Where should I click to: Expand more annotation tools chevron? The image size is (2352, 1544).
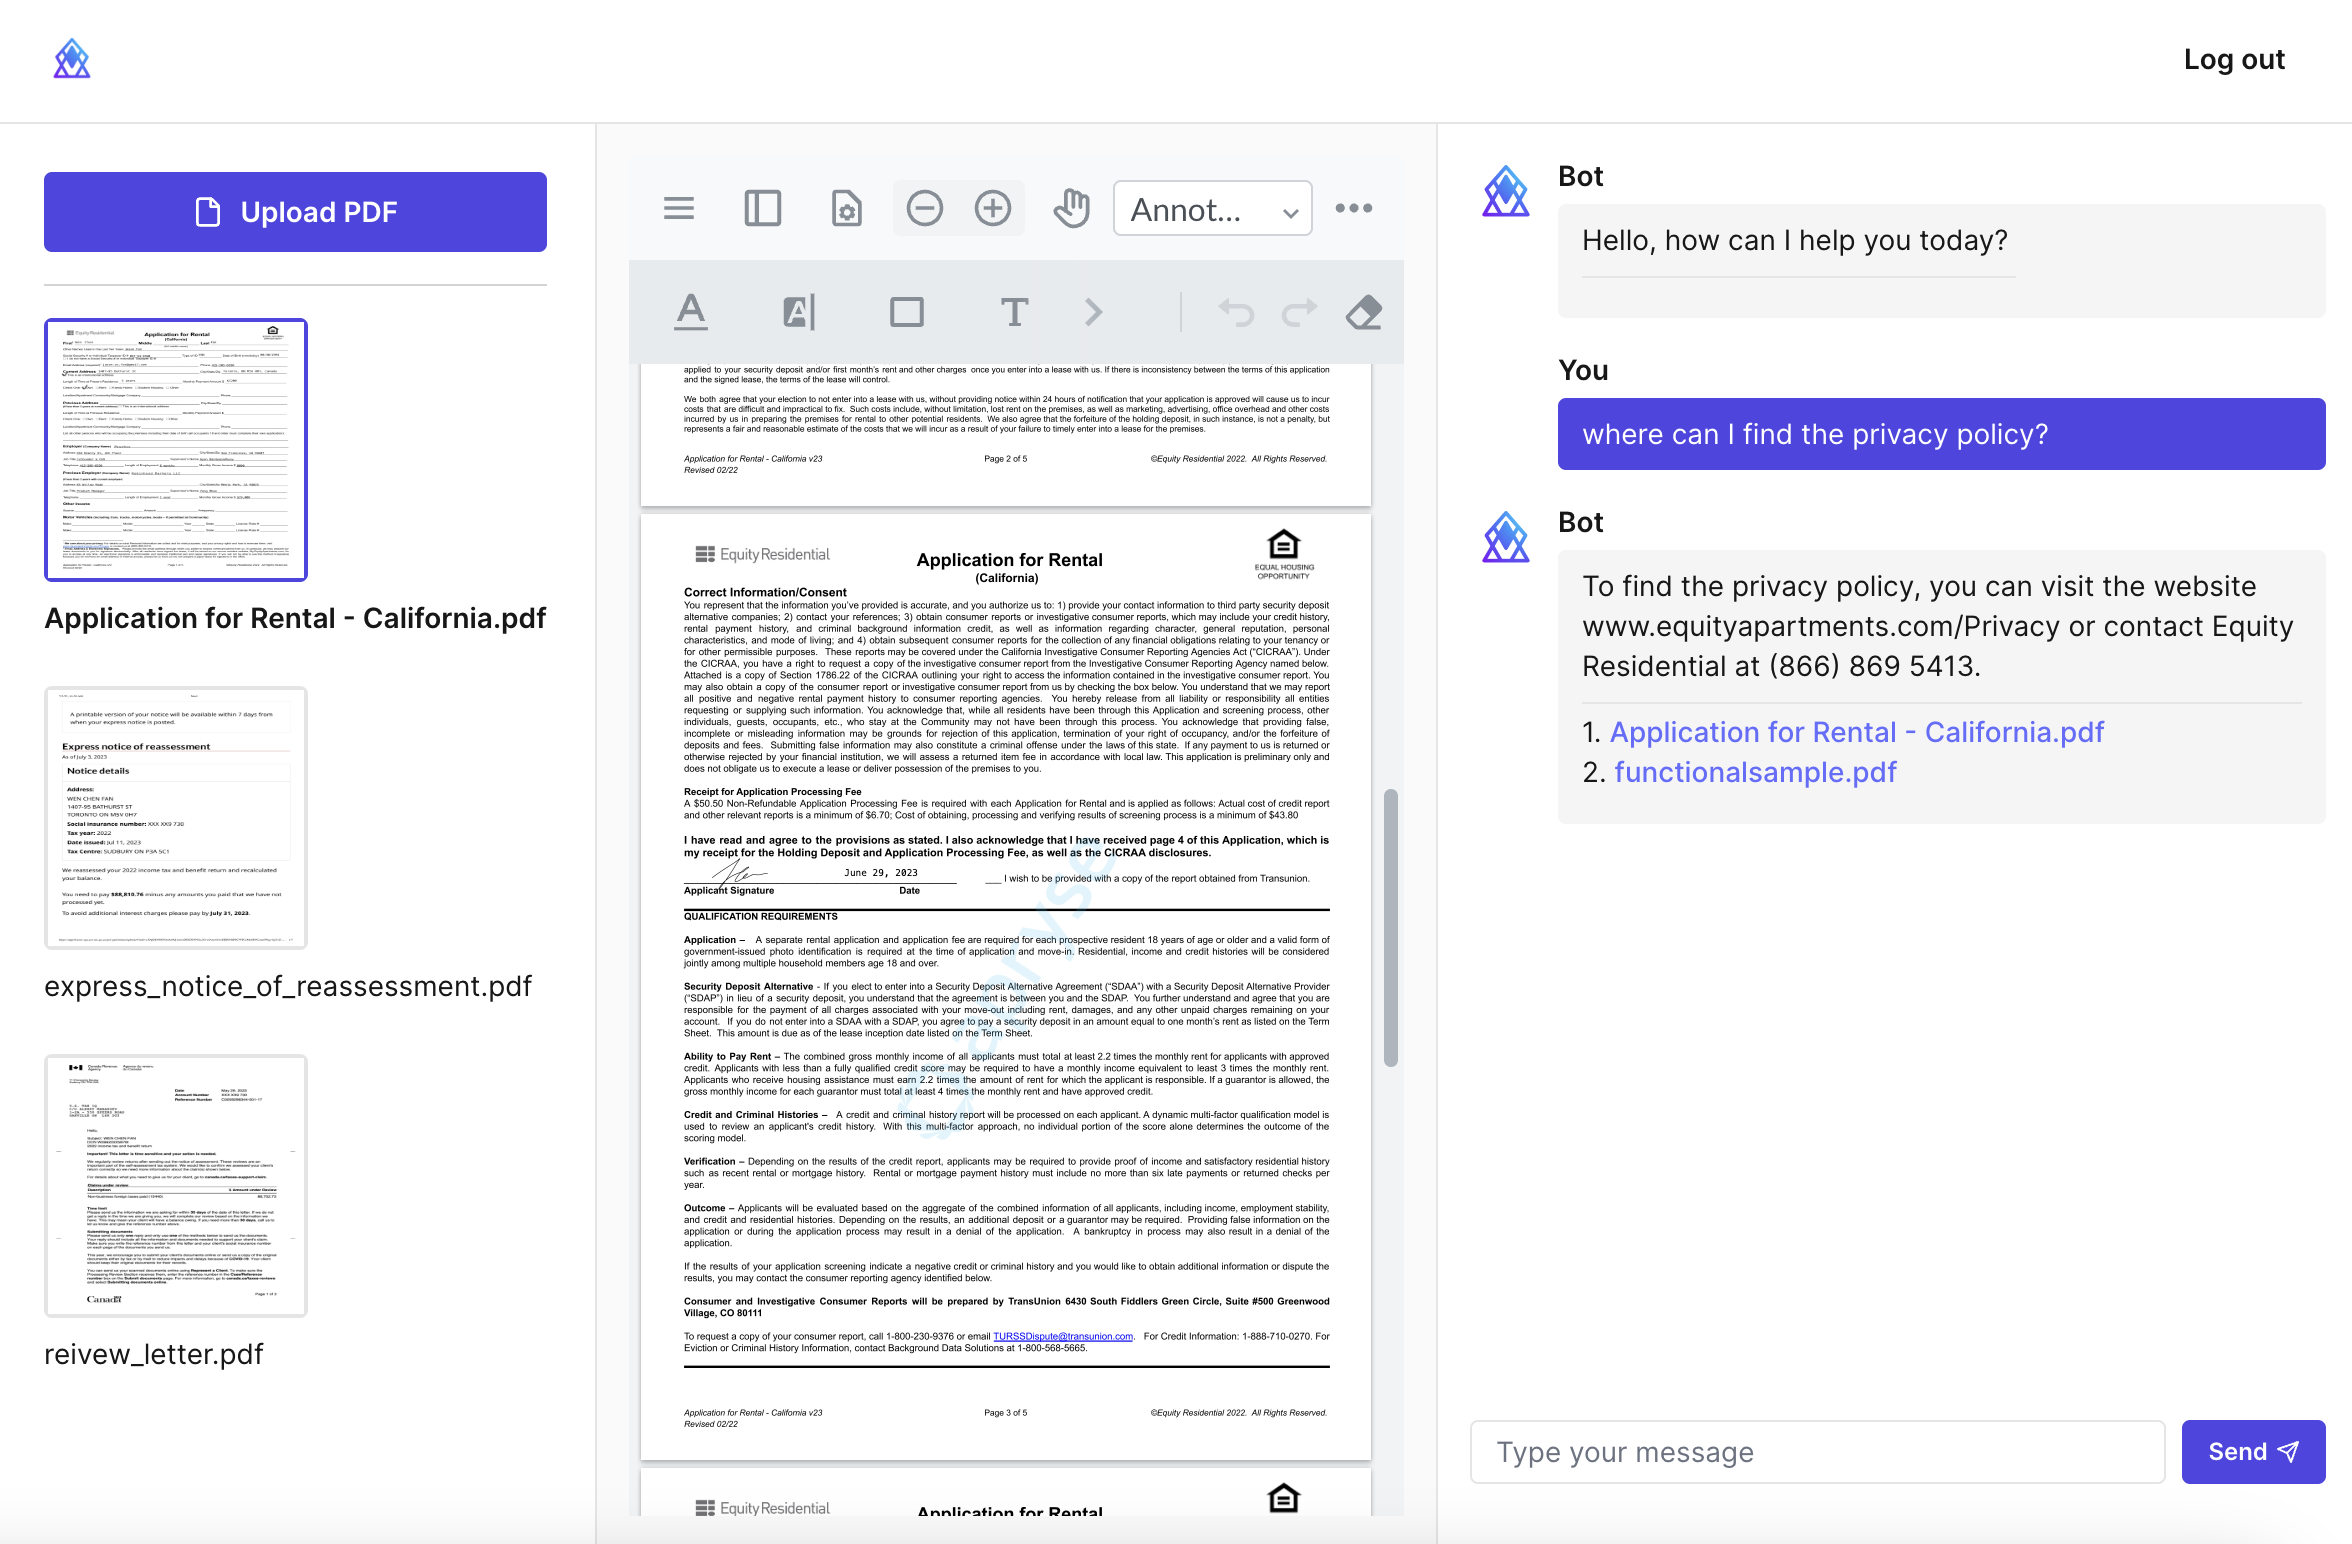pos(1093,312)
